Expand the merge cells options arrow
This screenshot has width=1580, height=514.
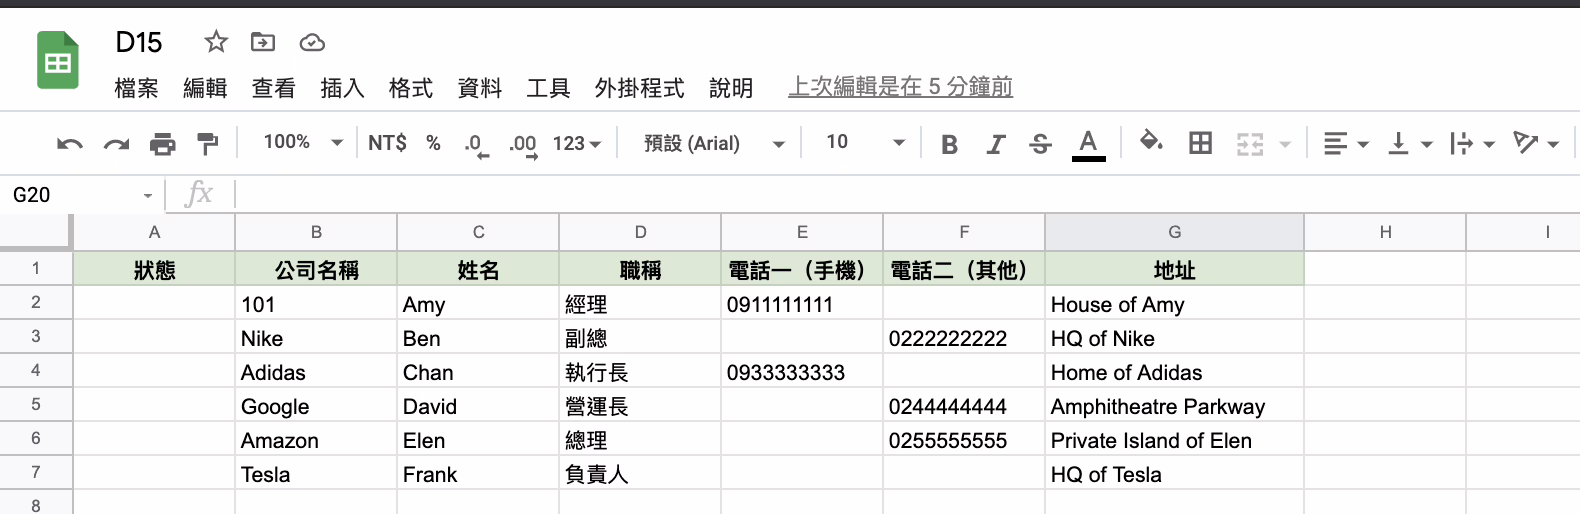(1286, 144)
